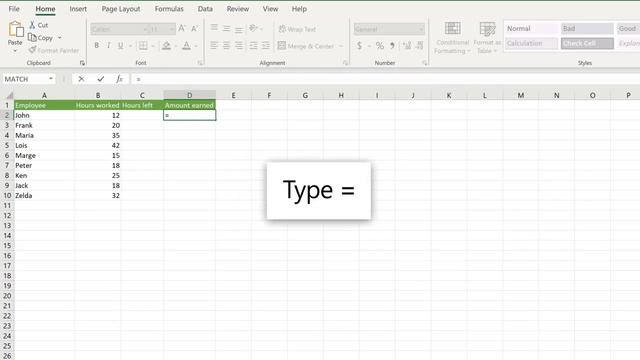Click Bottom Align icon
The image size is (640, 360).
tap(239, 29)
